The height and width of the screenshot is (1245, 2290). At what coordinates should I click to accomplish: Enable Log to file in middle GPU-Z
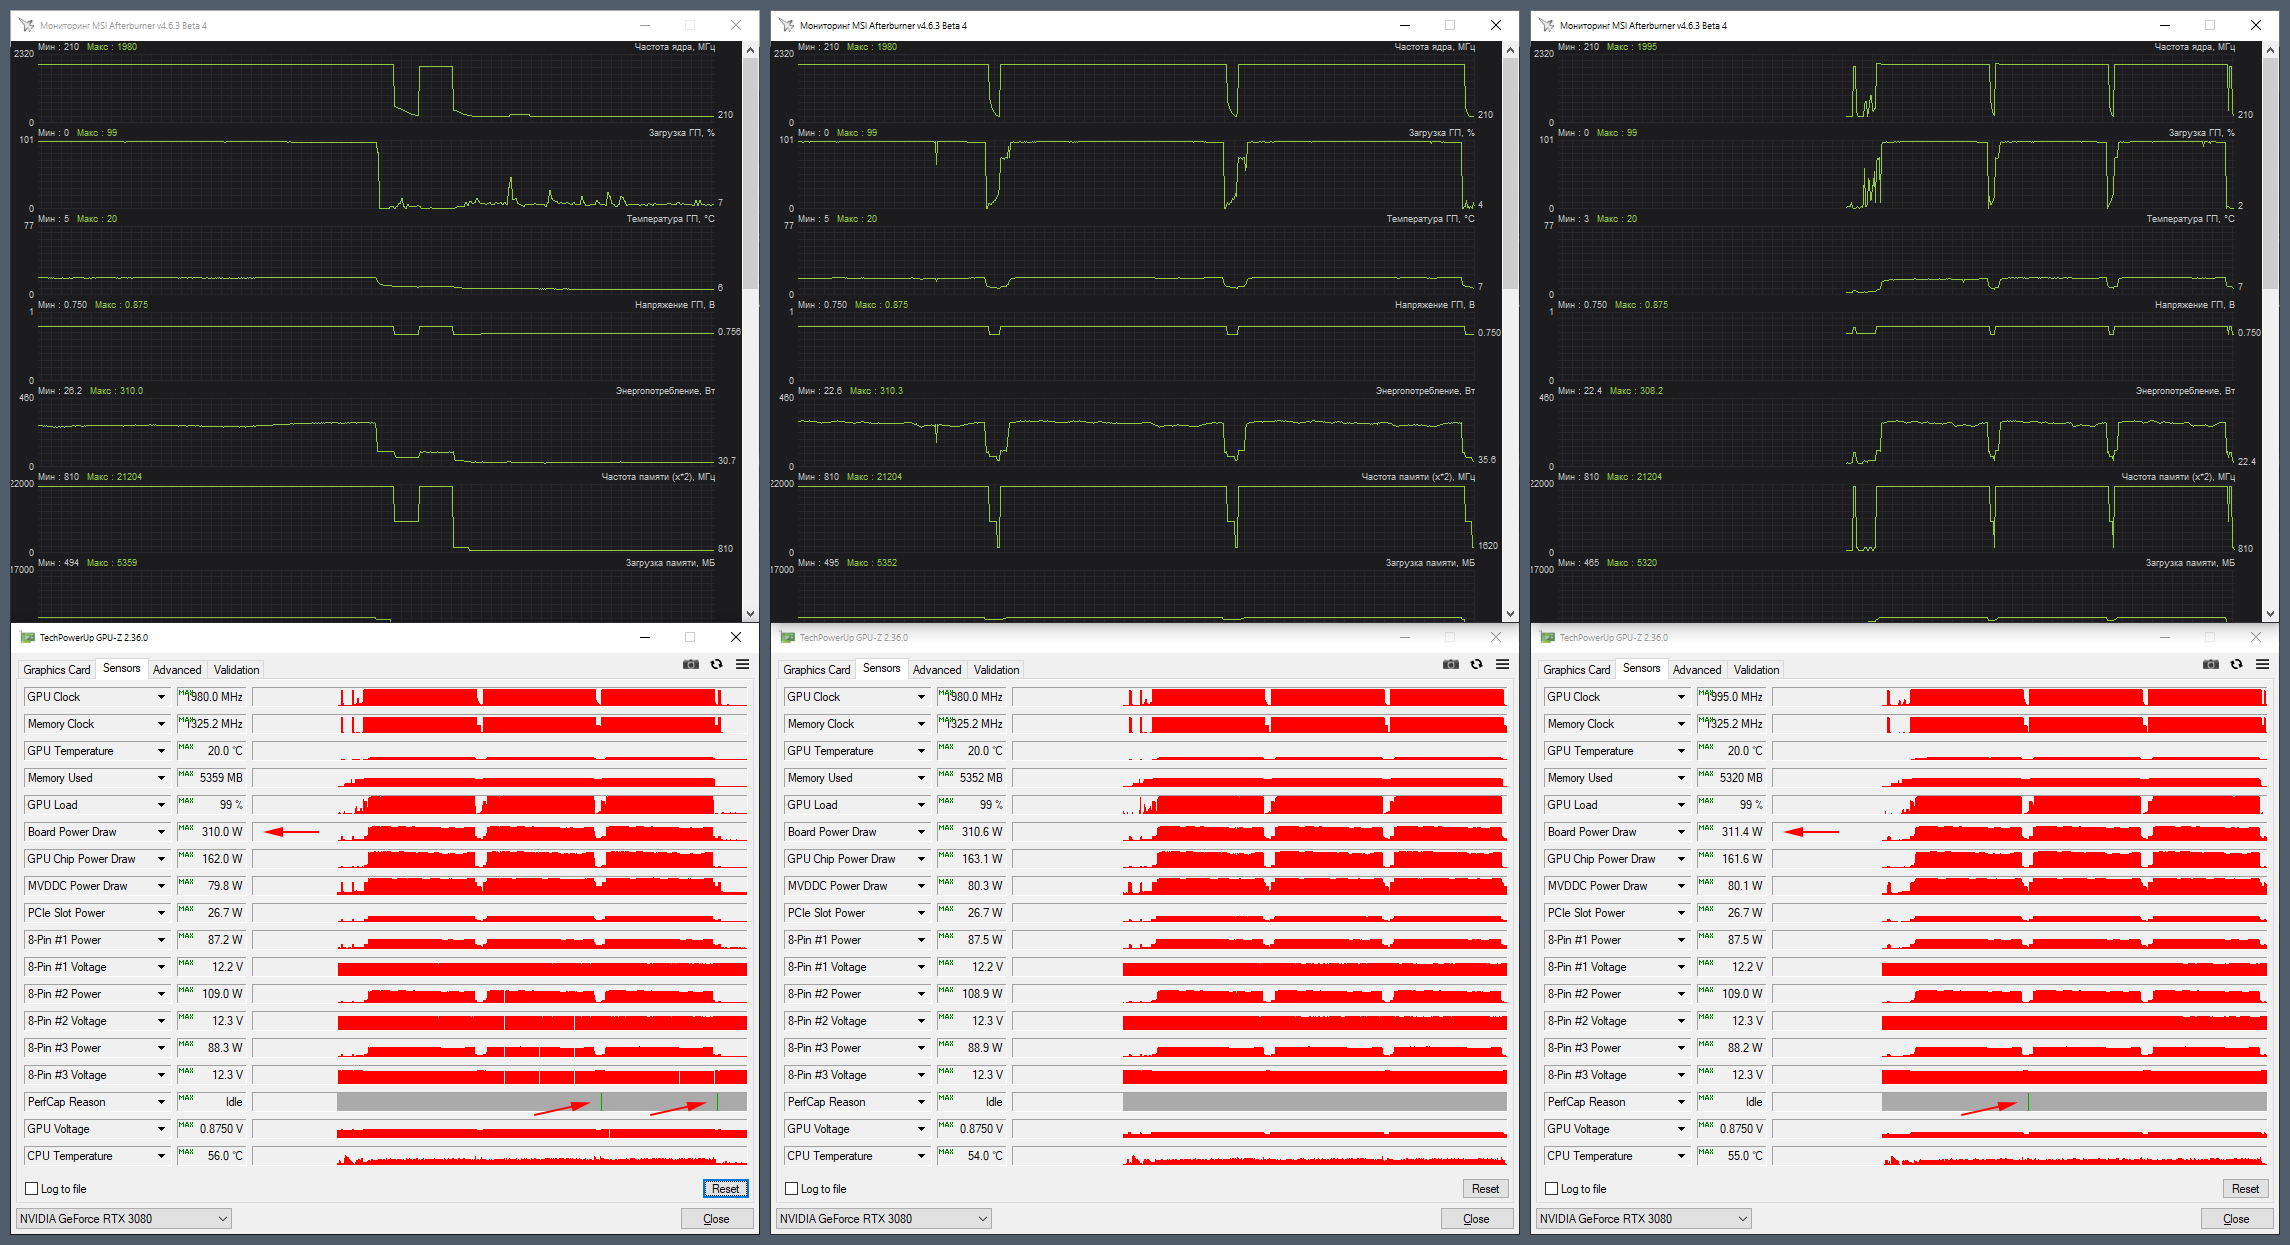tap(792, 1189)
